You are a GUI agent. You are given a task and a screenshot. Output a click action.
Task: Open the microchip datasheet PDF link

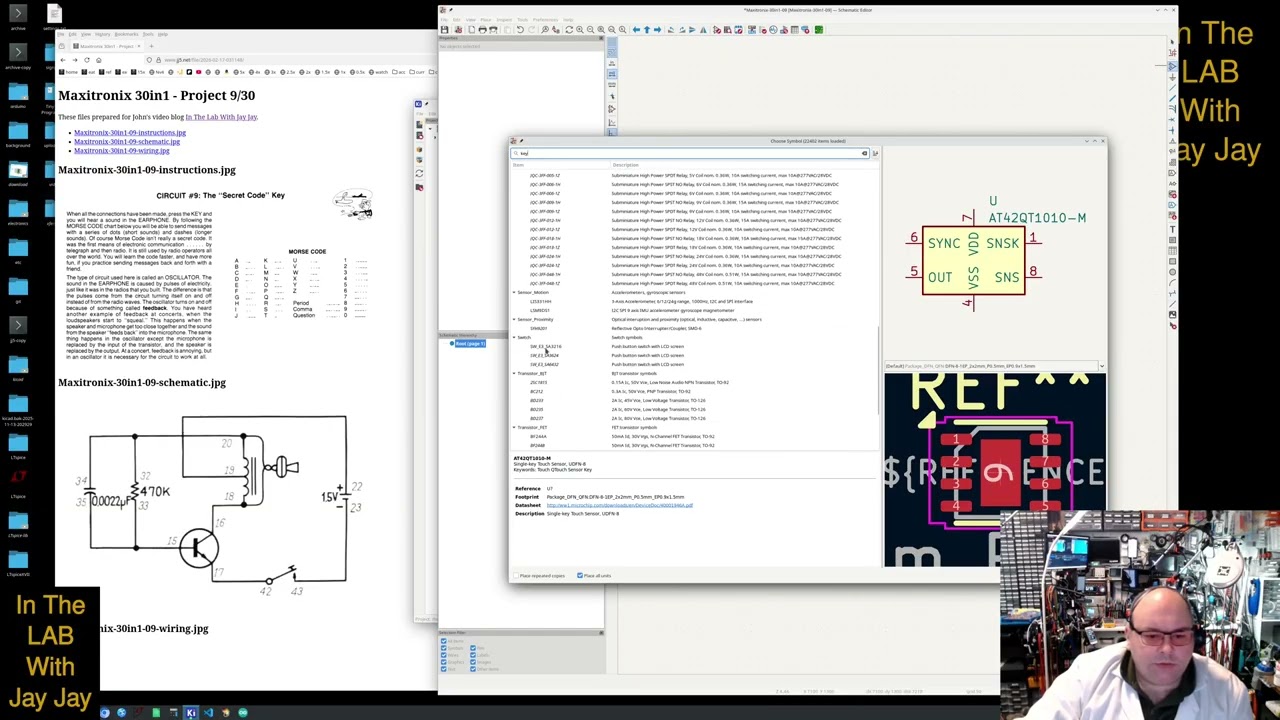[x=619, y=505]
